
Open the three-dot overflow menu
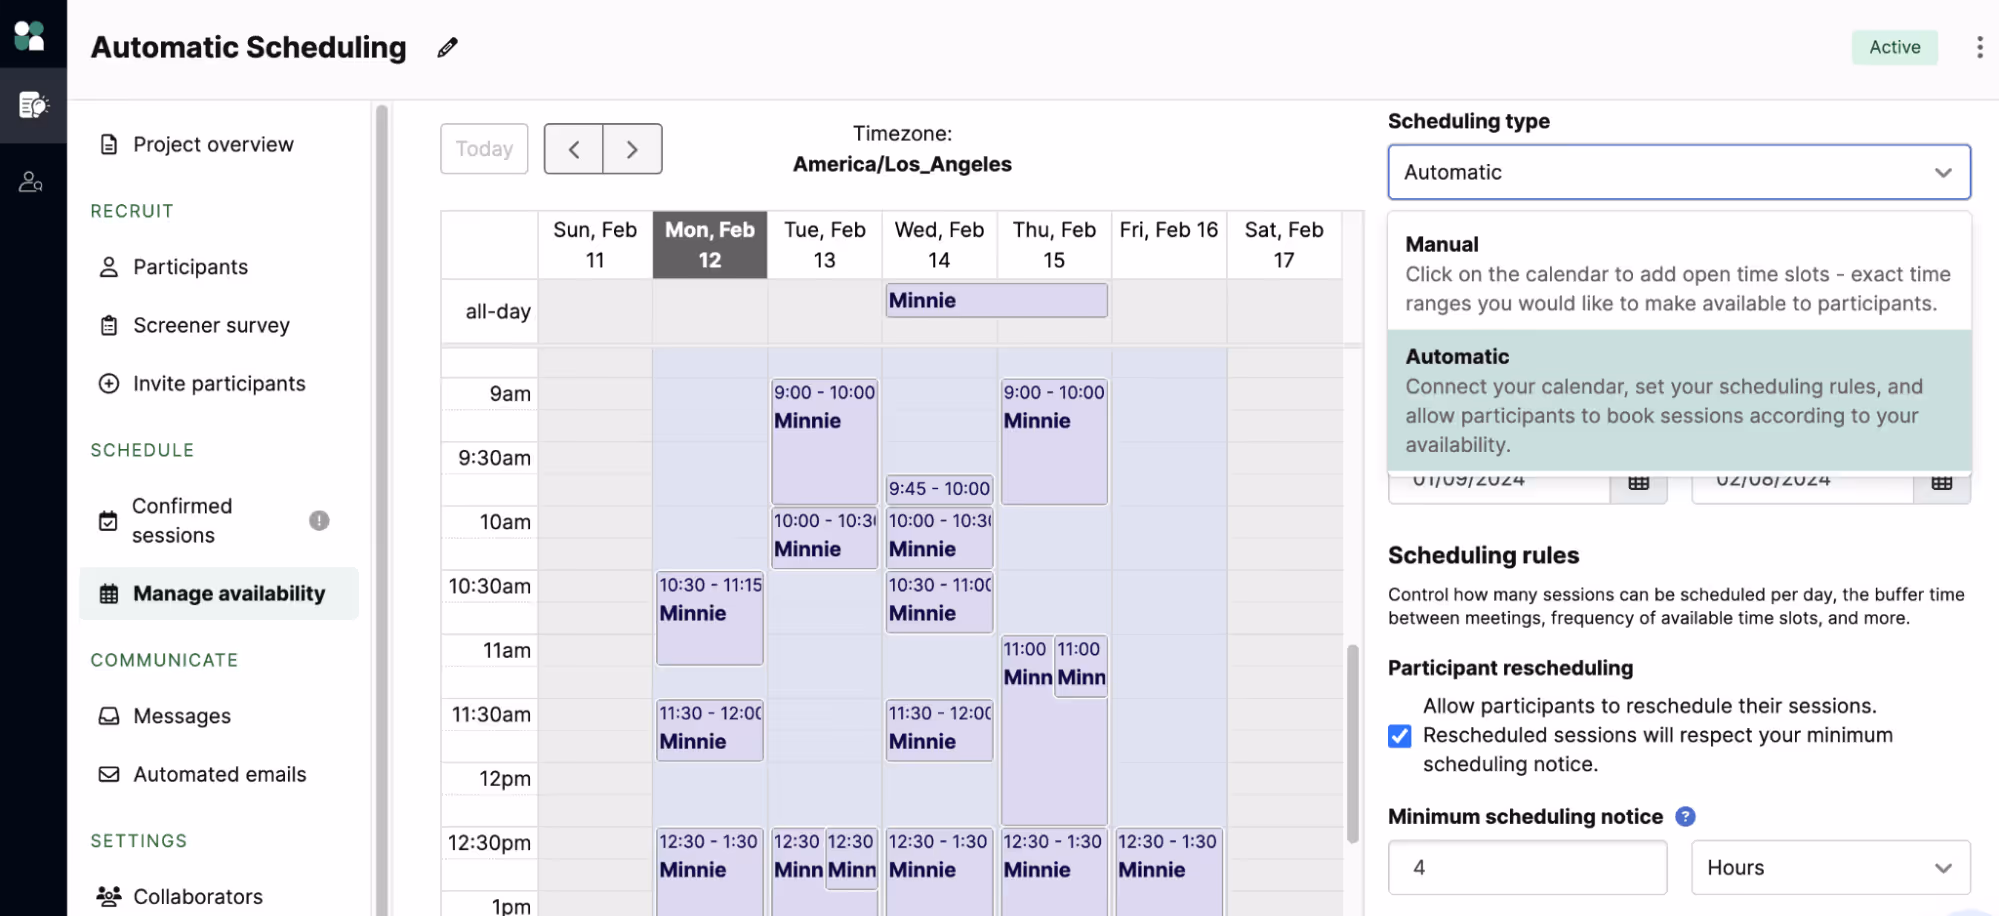(x=1980, y=47)
